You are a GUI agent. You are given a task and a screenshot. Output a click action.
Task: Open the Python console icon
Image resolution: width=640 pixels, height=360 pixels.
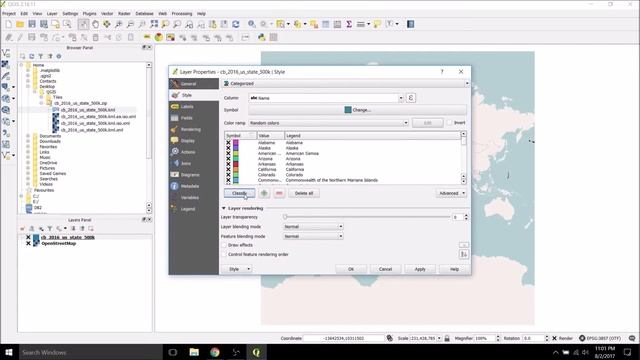point(262,38)
